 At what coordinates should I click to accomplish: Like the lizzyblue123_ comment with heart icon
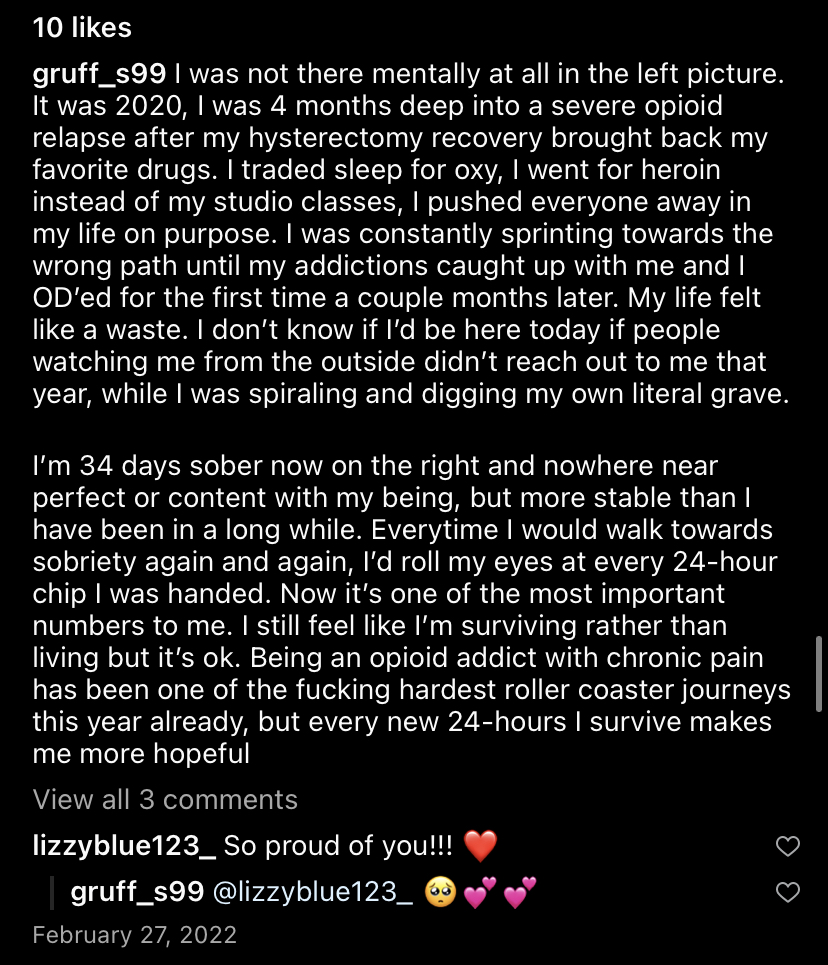(x=788, y=847)
